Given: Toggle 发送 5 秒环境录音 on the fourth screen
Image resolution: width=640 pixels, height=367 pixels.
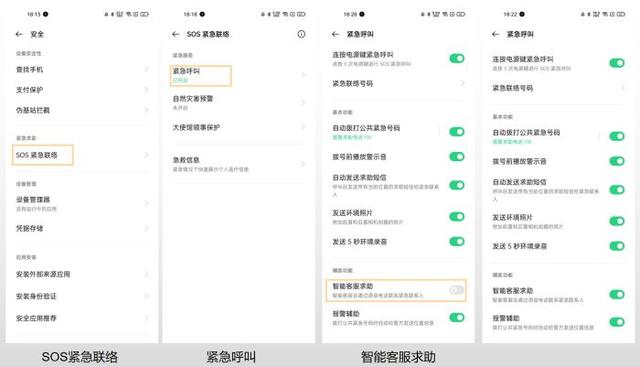Looking at the screenshot, I should click(x=617, y=246).
